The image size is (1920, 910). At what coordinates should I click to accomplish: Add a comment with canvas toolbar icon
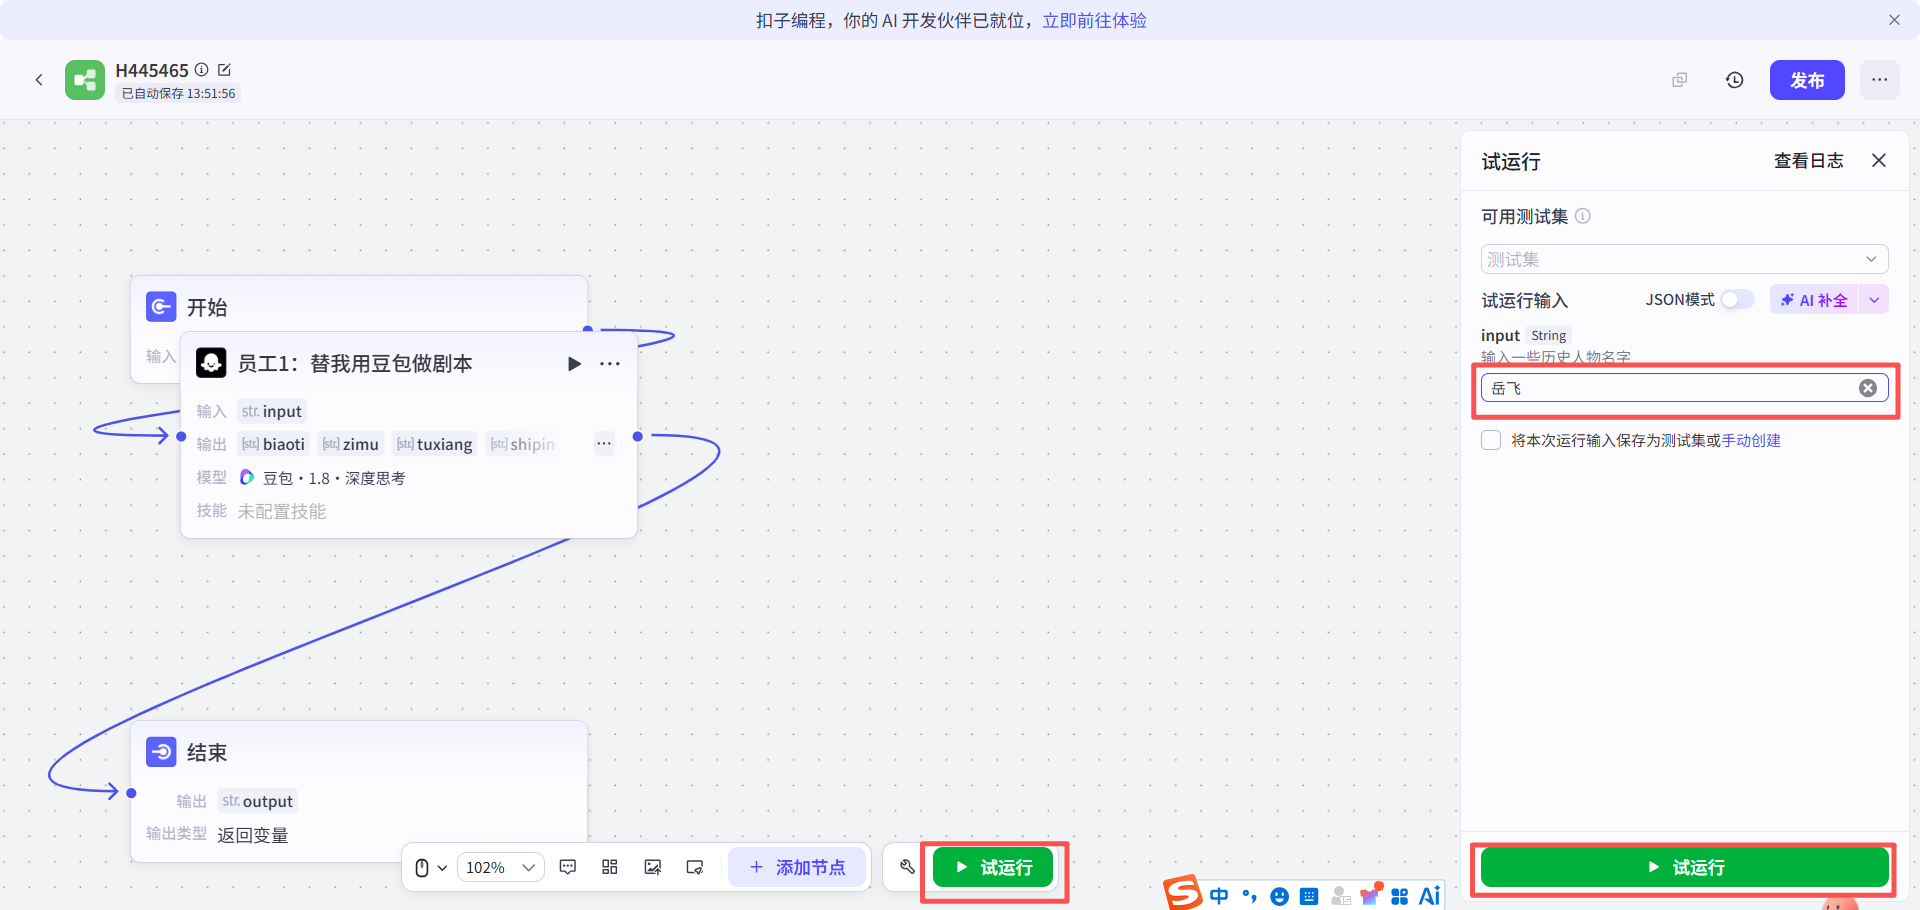click(x=568, y=867)
